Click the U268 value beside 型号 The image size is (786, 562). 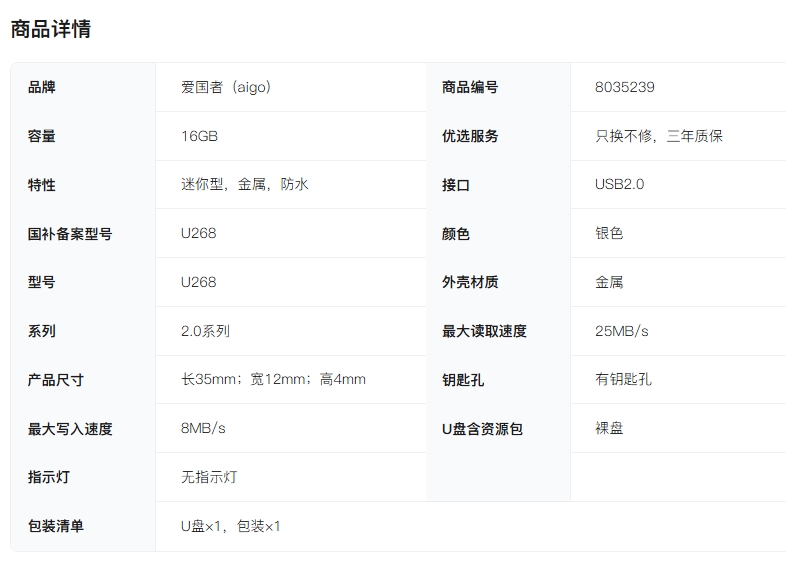pyautogui.click(x=198, y=282)
